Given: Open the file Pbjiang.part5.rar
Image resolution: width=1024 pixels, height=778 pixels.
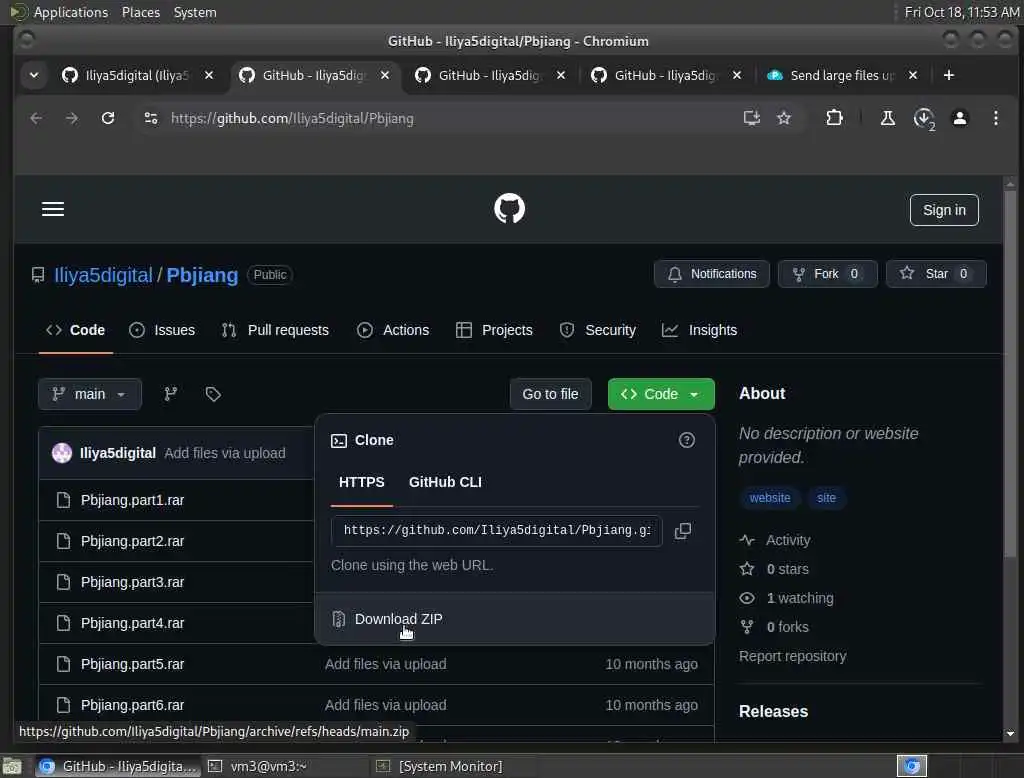Looking at the screenshot, I should (x=133, y=664).
